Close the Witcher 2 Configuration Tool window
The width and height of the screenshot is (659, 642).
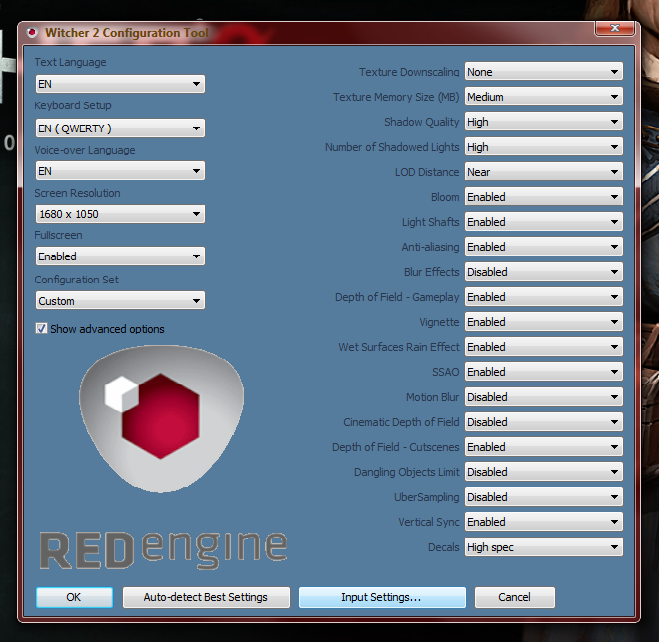(614, 28)
